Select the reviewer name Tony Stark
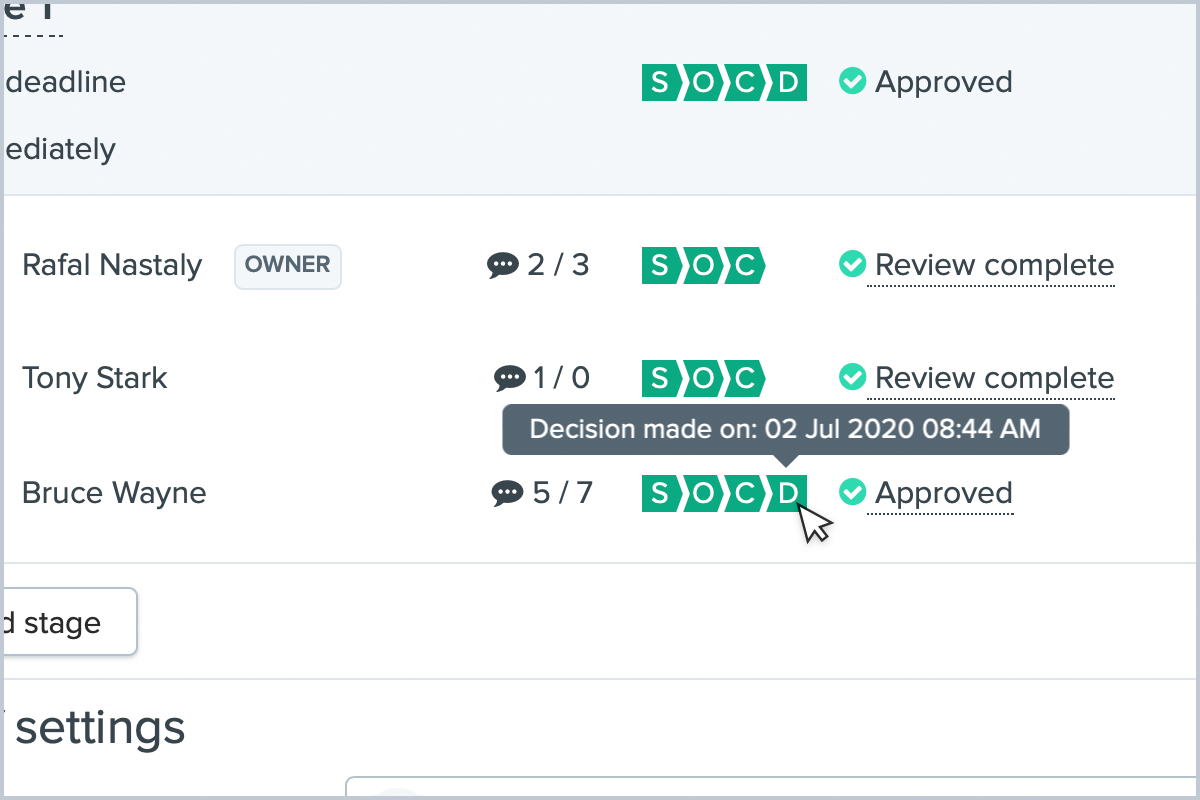The height and width of the screenshot is (800, 1200). 95,378
